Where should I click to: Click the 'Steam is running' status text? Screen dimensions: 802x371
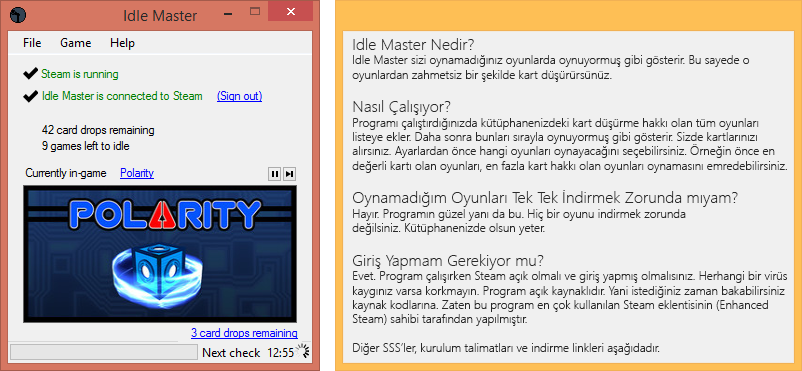pos(80,74)
